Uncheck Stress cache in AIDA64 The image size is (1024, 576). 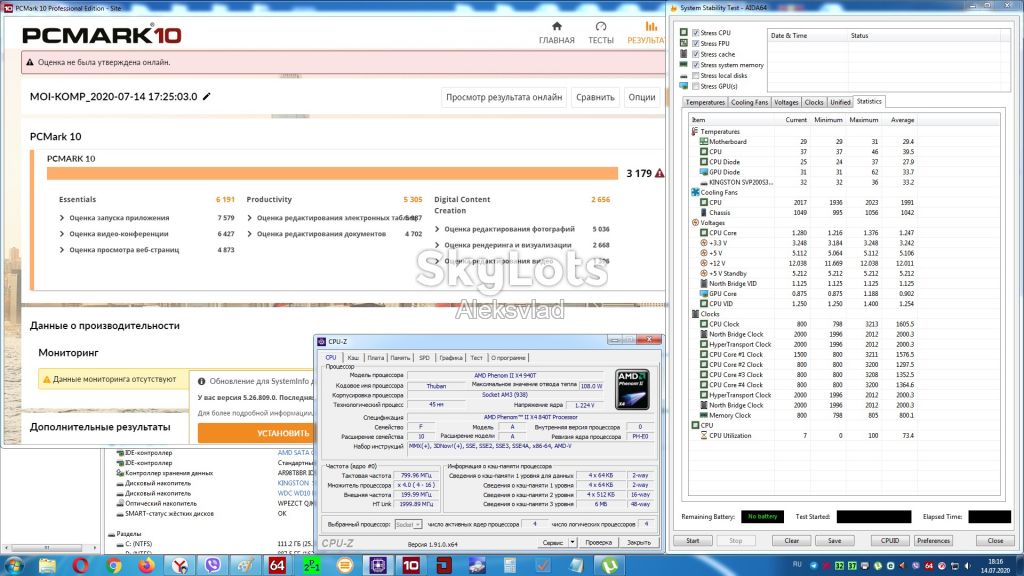click(696, 54)
